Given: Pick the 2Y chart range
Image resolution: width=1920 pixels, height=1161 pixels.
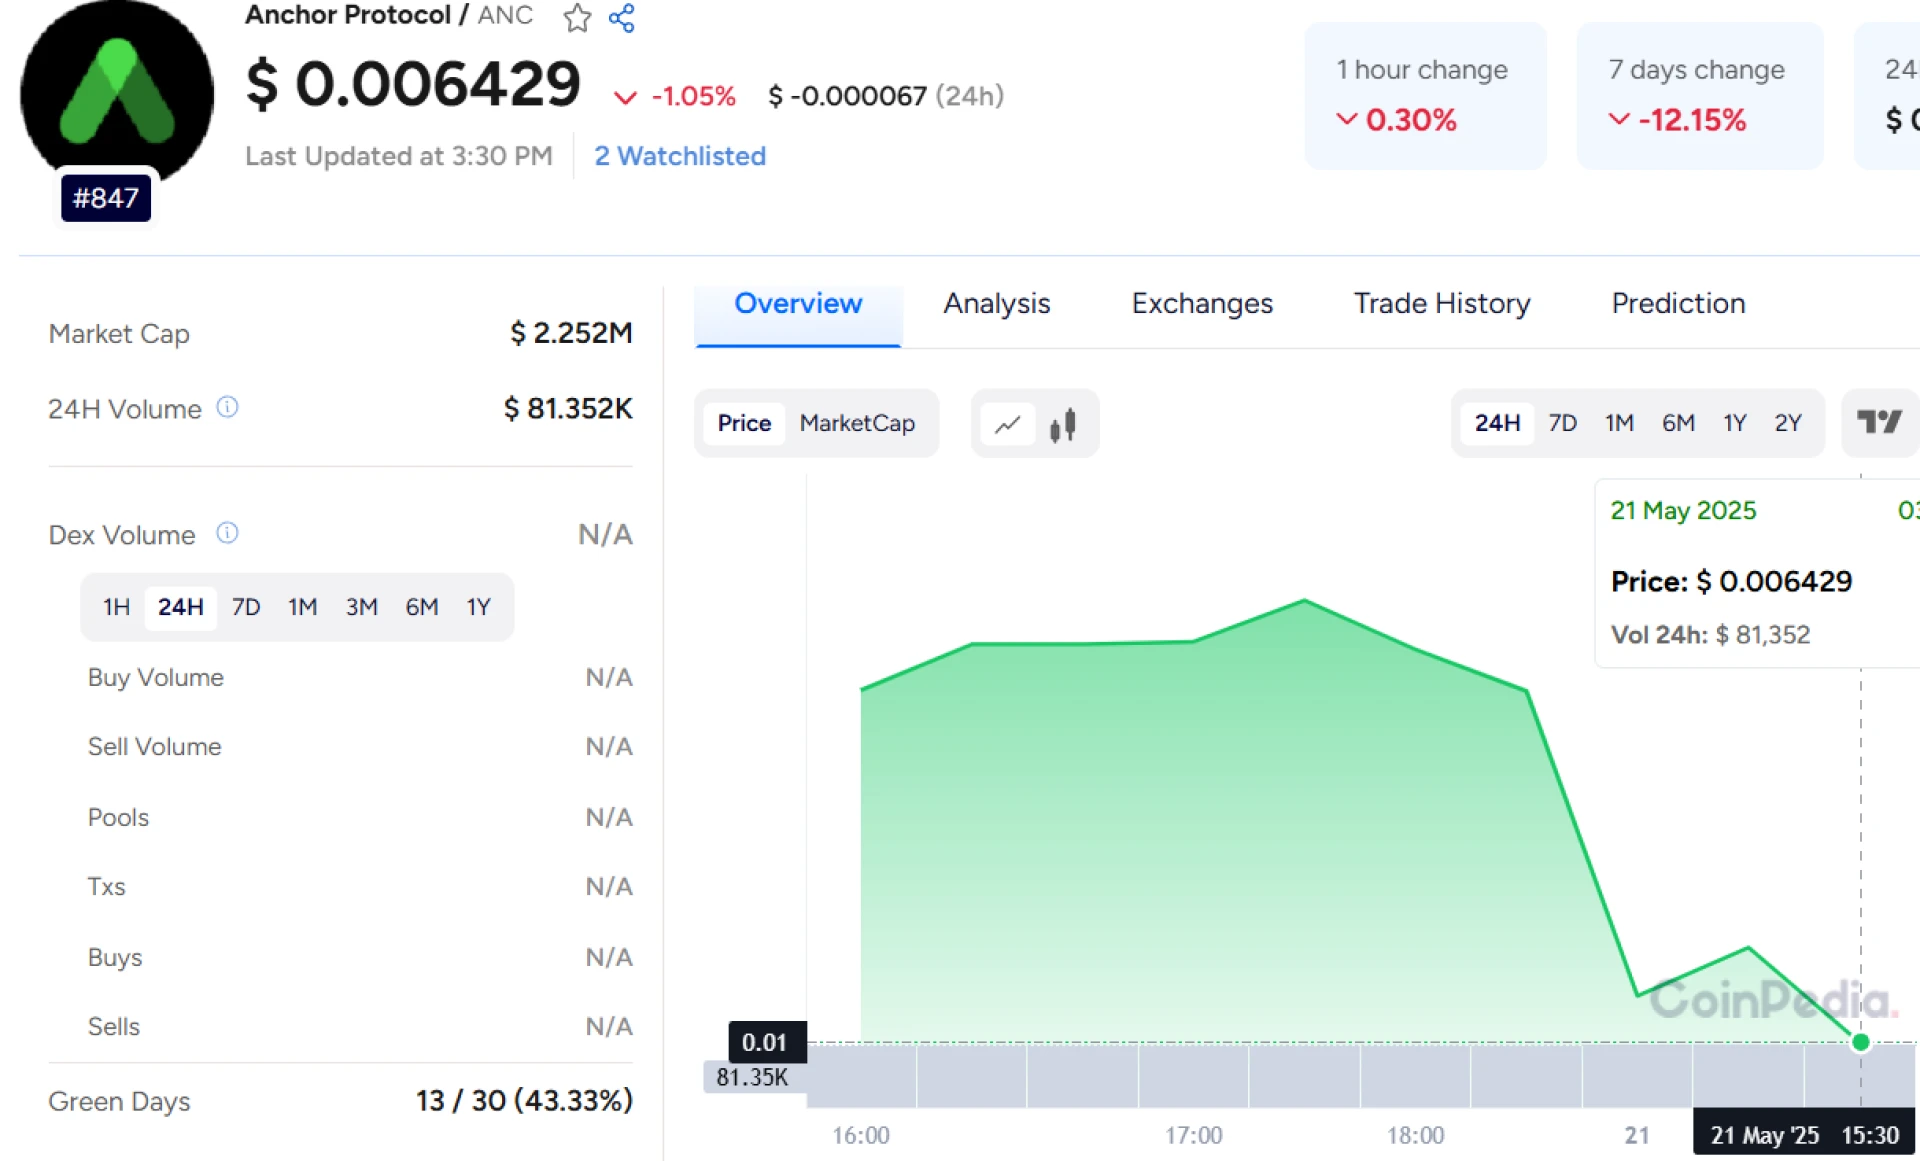Looking at the screenshot, I should (1788, 423).
